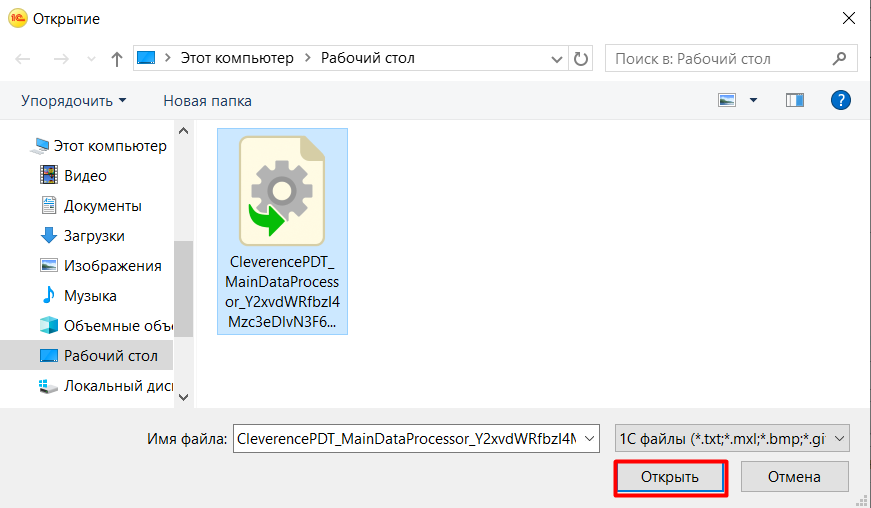This screenshot has height=508, width=871.
Task: Go up one folder level
Action: click(x=116, y=59)
